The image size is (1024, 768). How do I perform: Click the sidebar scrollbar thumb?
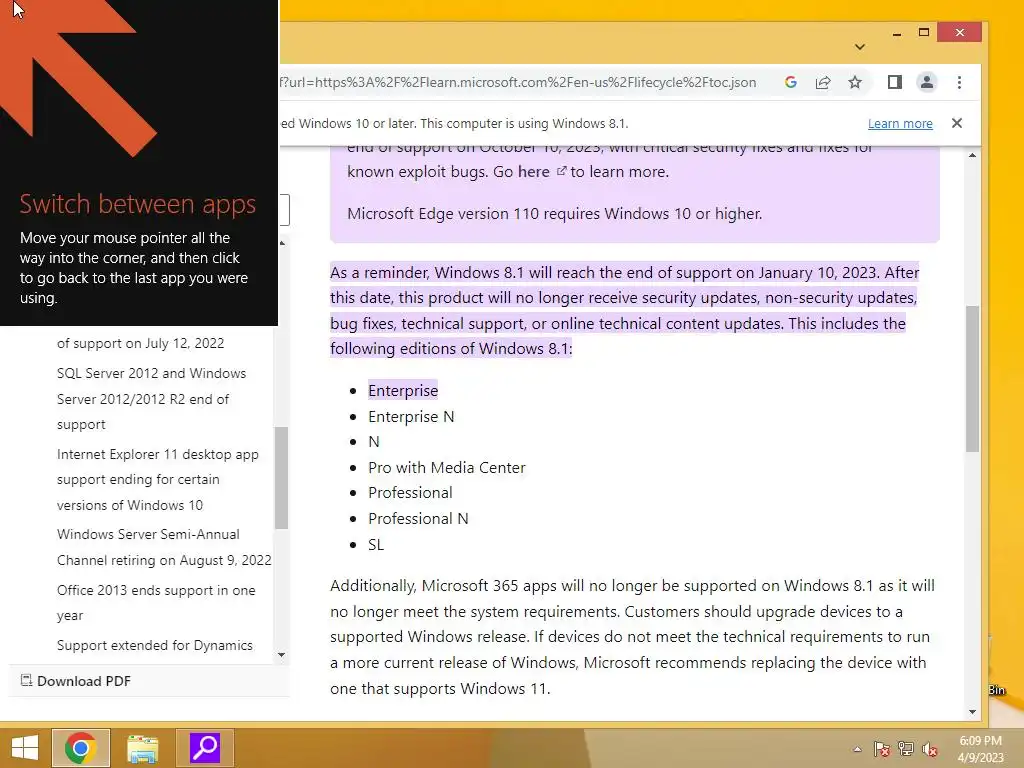281,477
